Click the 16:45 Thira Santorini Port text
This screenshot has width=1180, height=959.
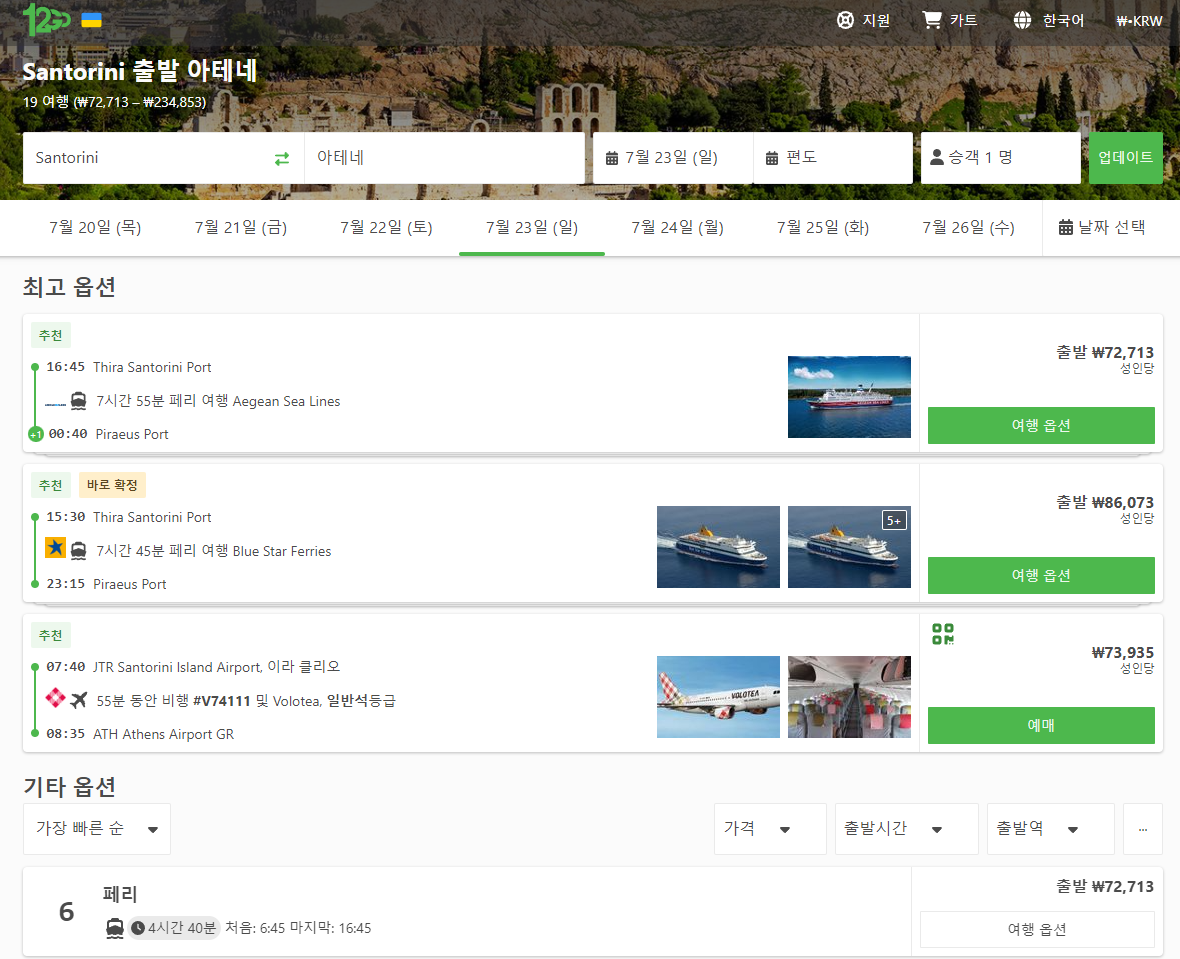click(x=129, y=367)
